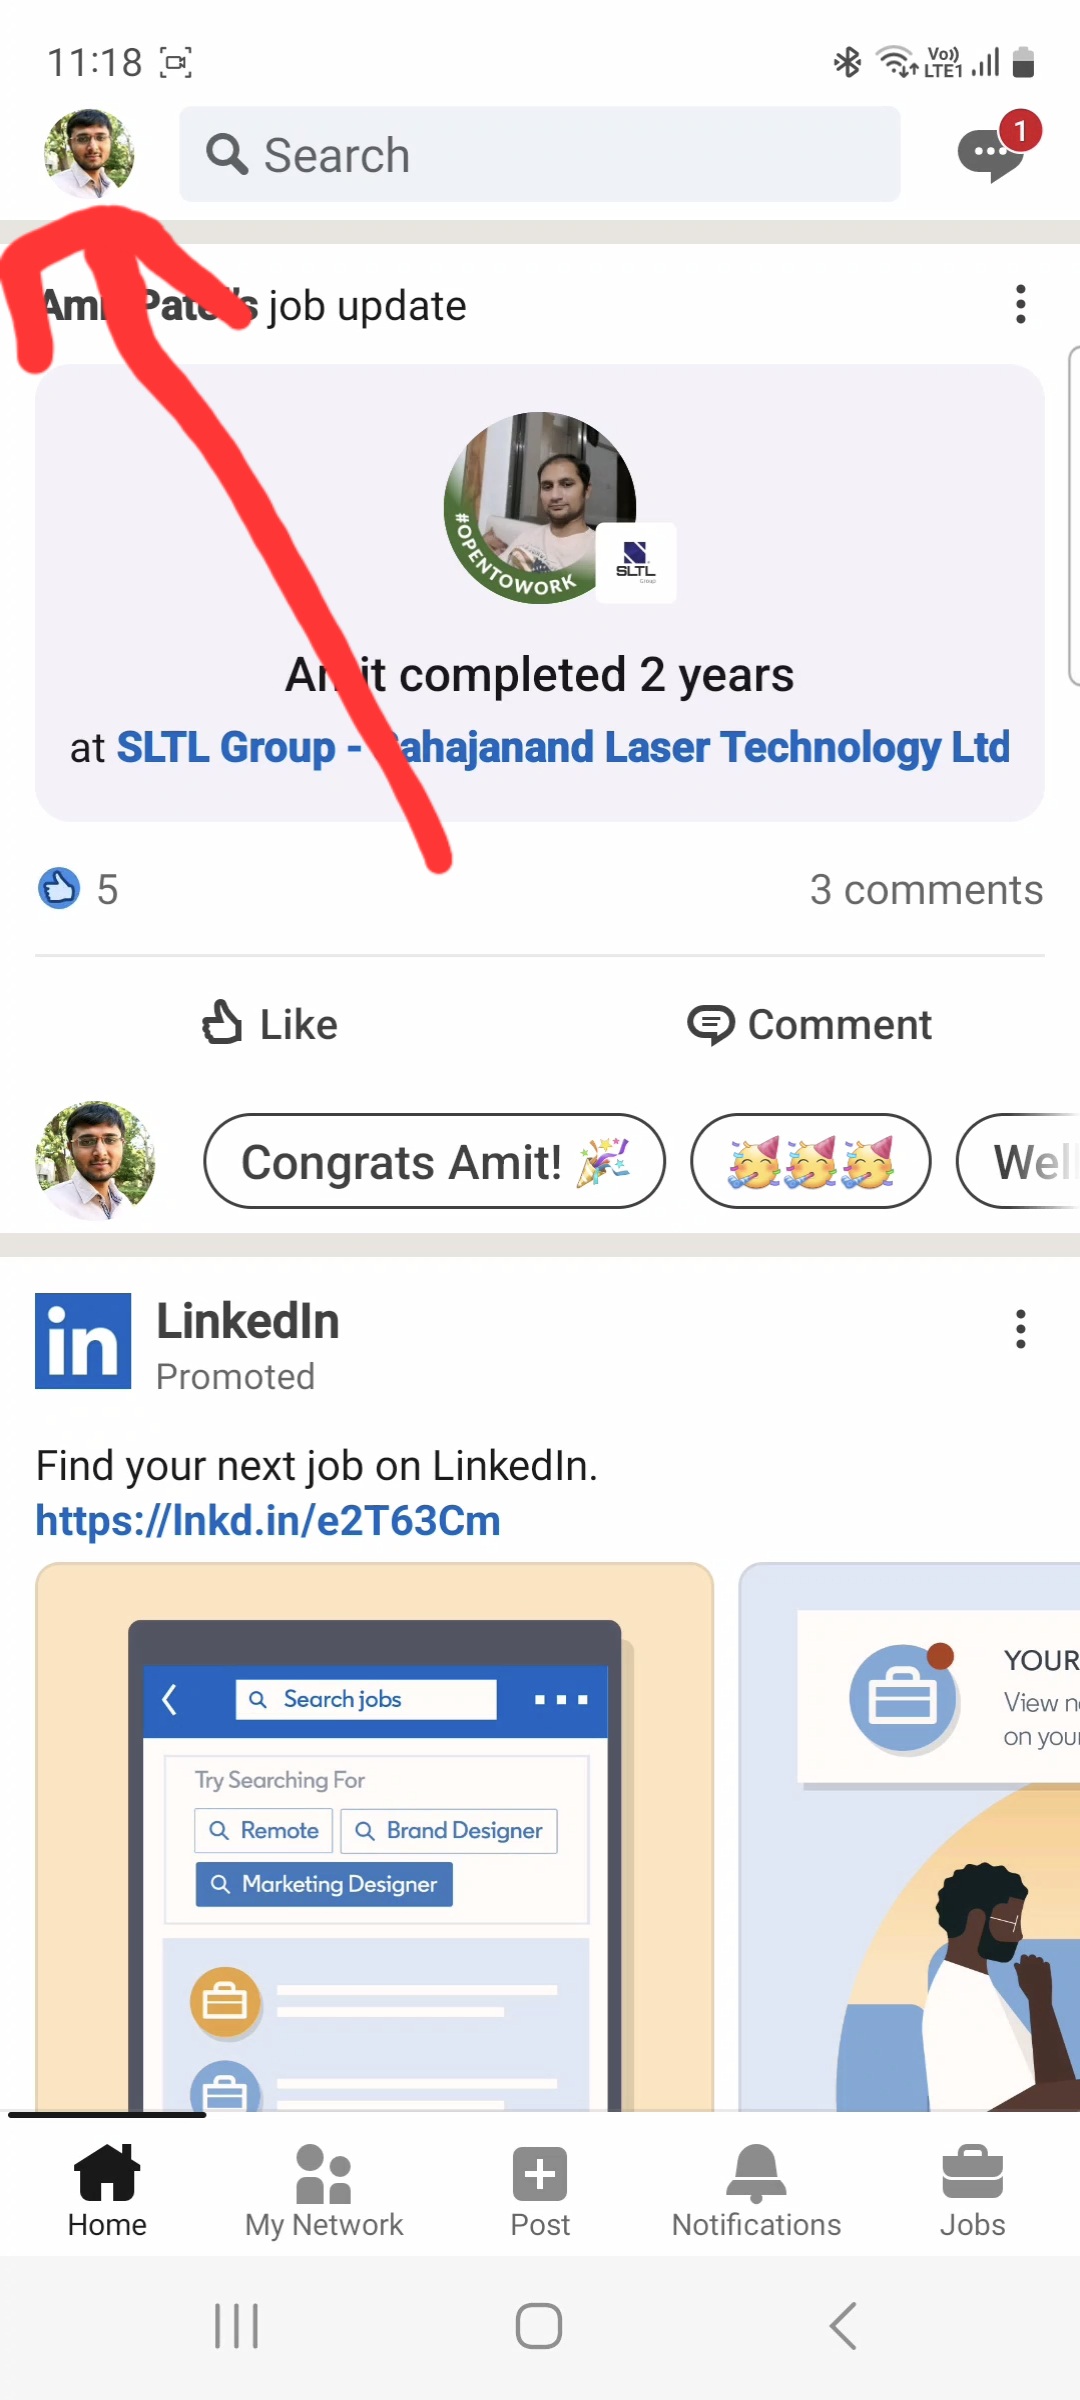This screenshot has width=1080, height=2400.
Task: Comment on the job update post
Action: click(x=811, y=1024)
